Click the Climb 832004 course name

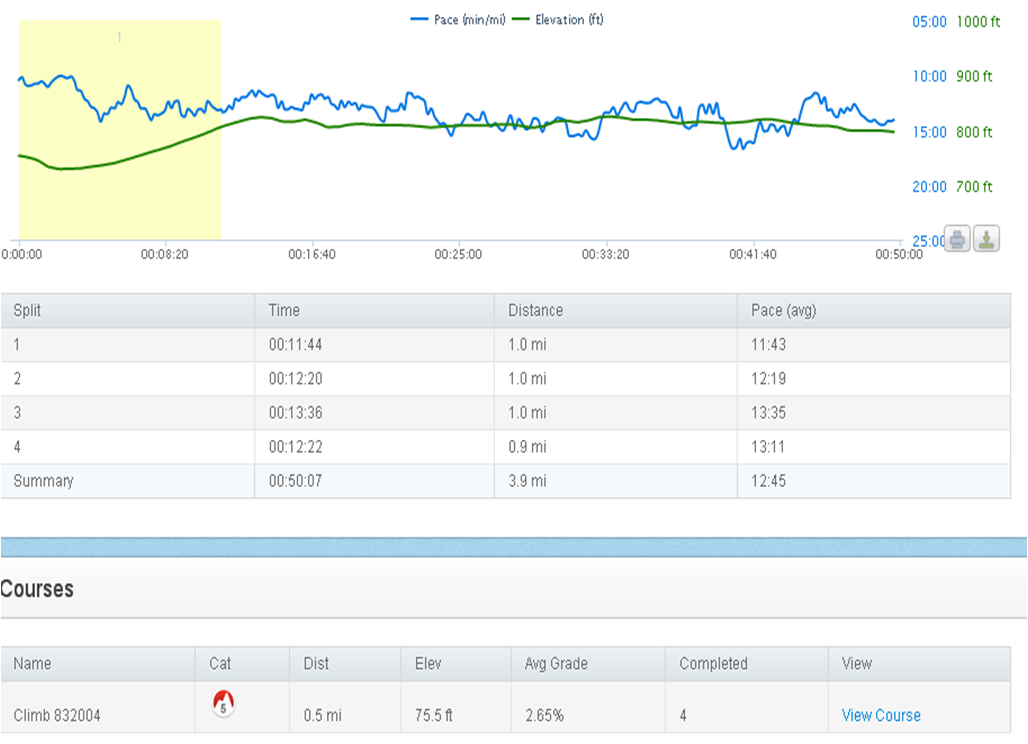(57, 715)
